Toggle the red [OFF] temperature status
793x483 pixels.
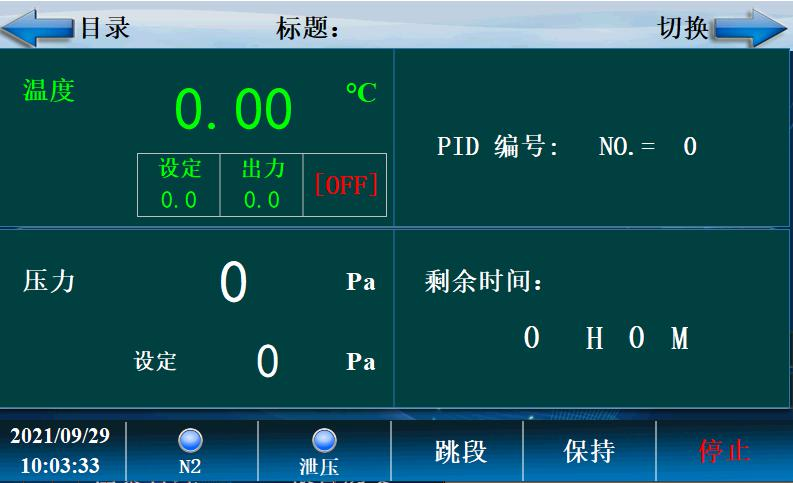point(345,186)
